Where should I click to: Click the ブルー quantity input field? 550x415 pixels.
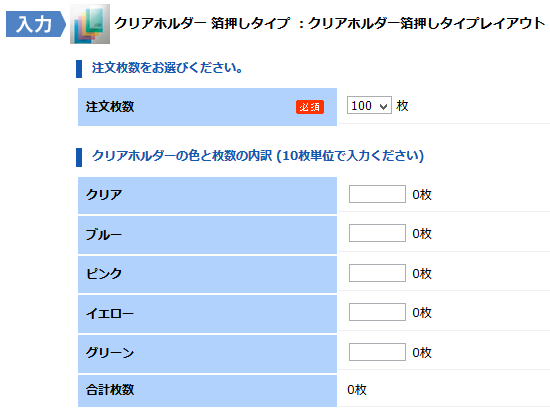coord(377,233)
